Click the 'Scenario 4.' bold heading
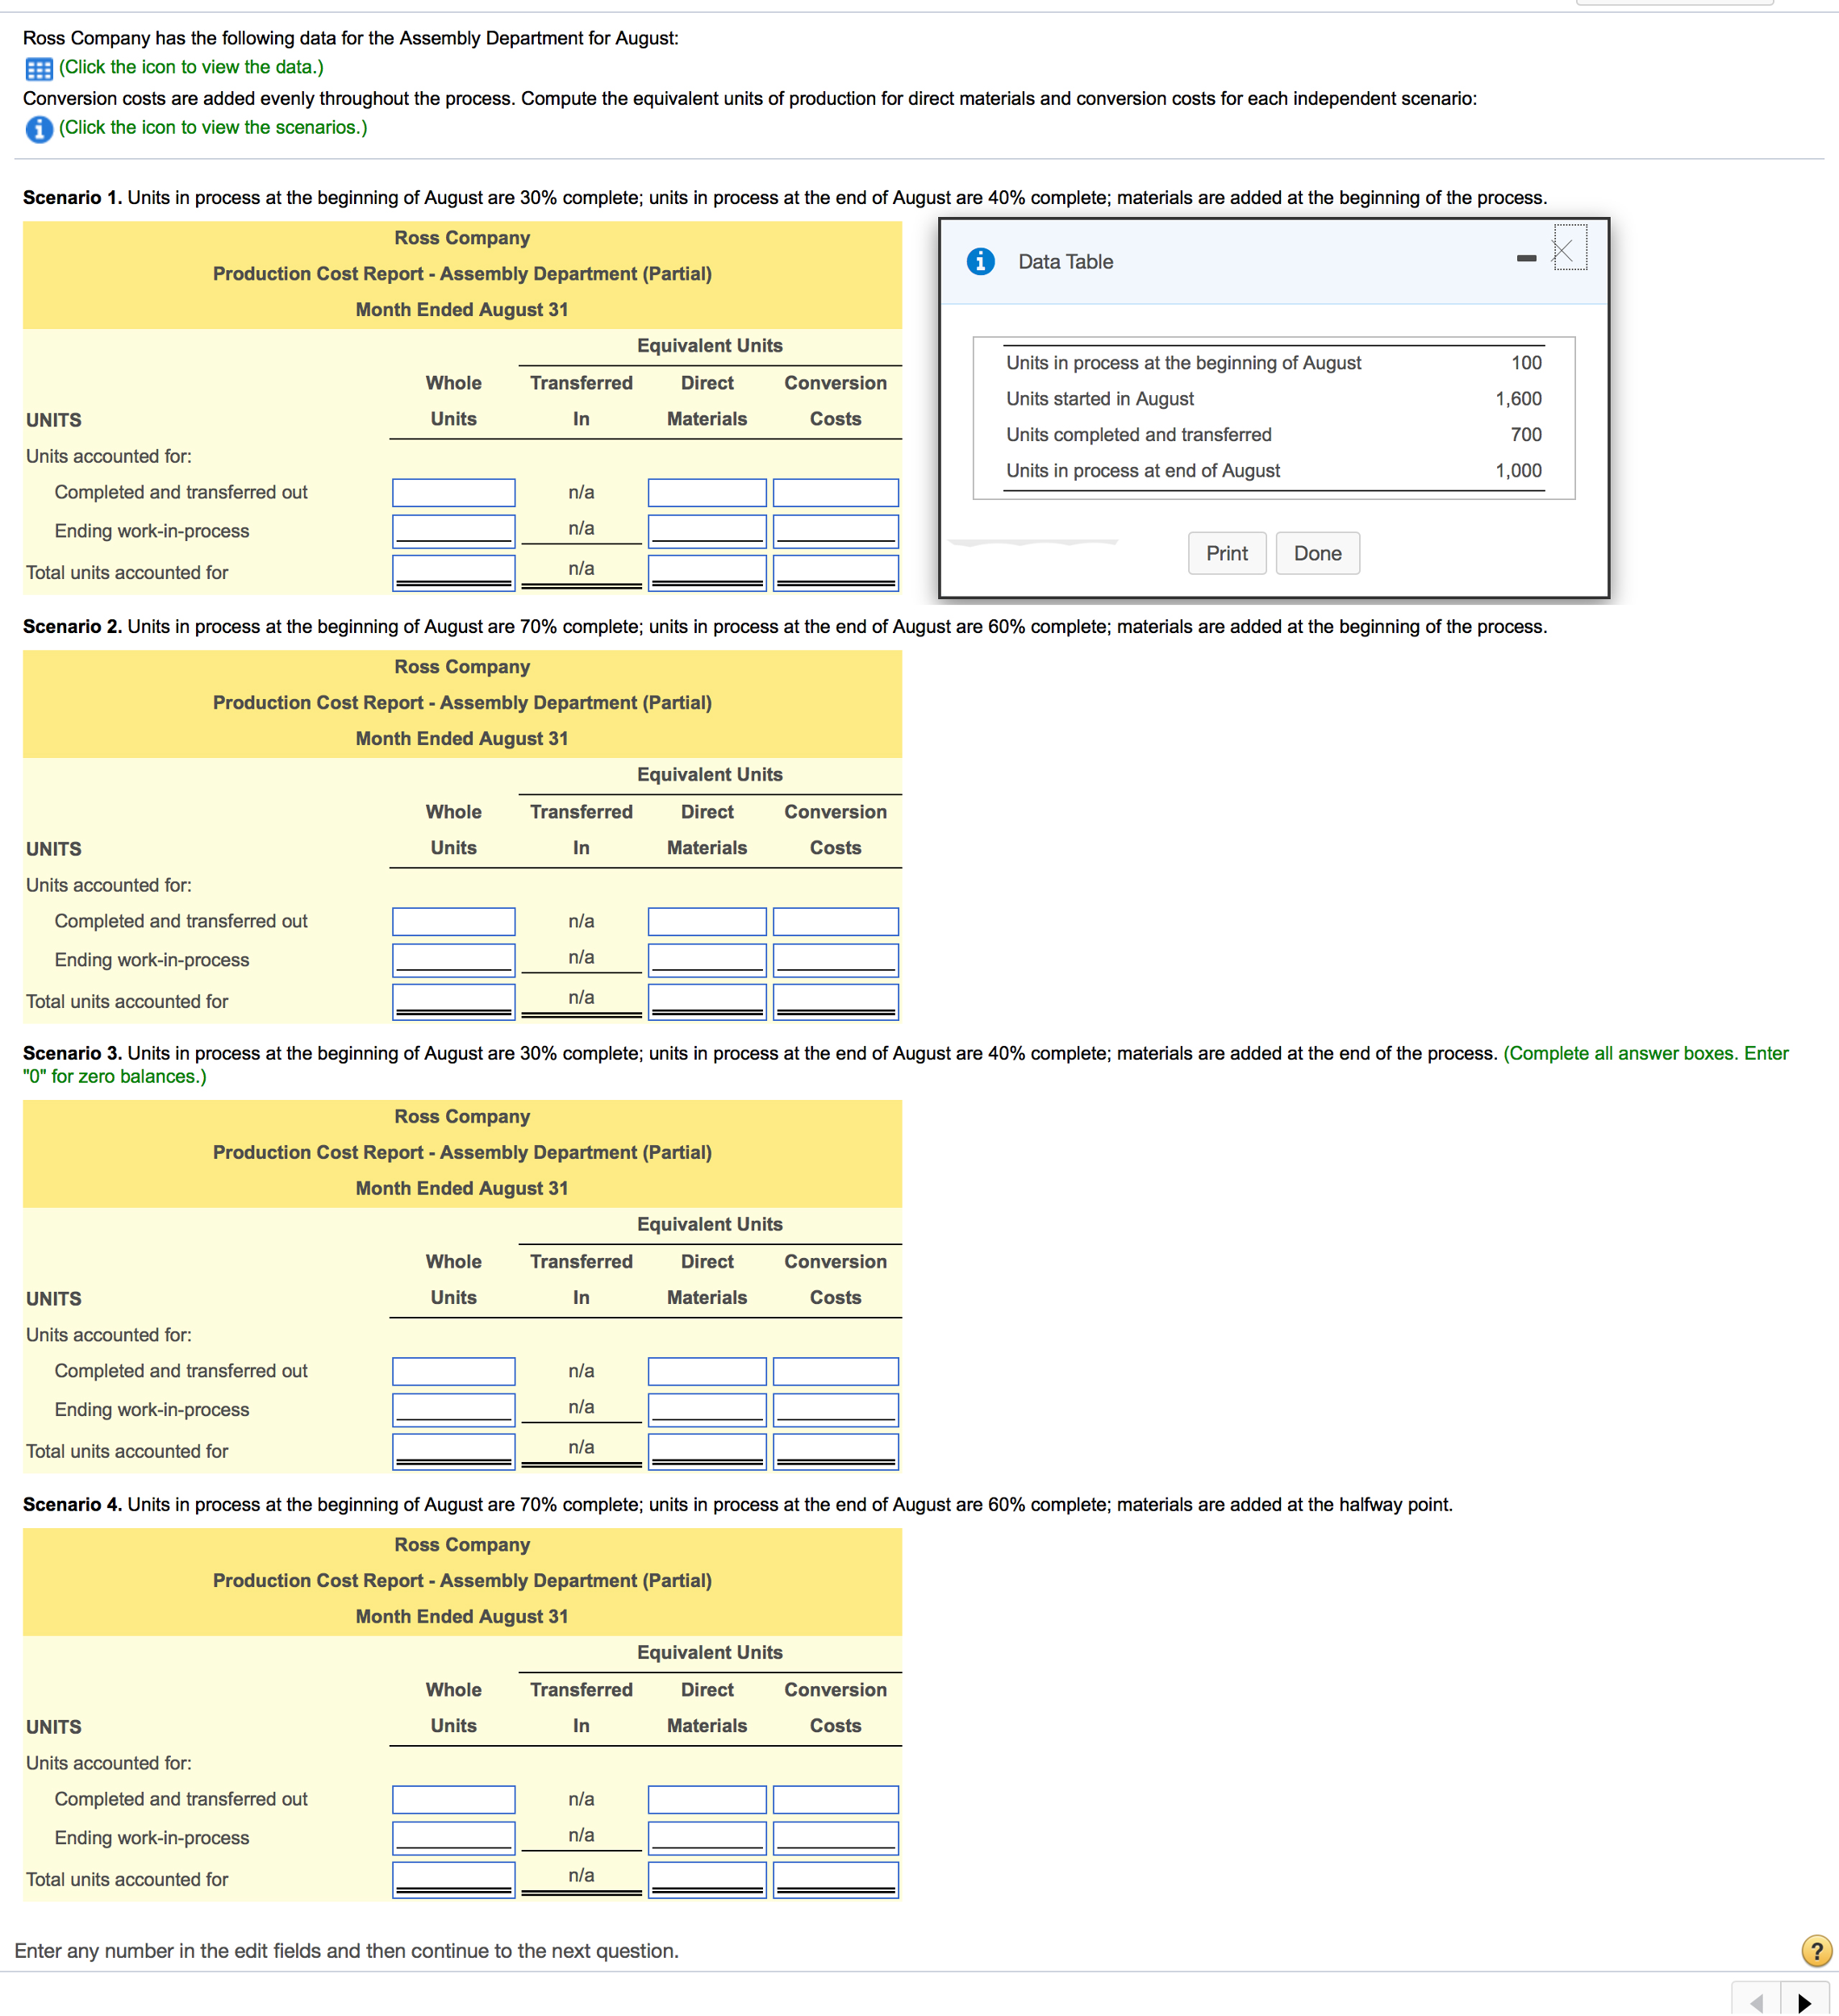Image resolution: width=1839 pixels, height=2016 pixels. pos(72,1504)
